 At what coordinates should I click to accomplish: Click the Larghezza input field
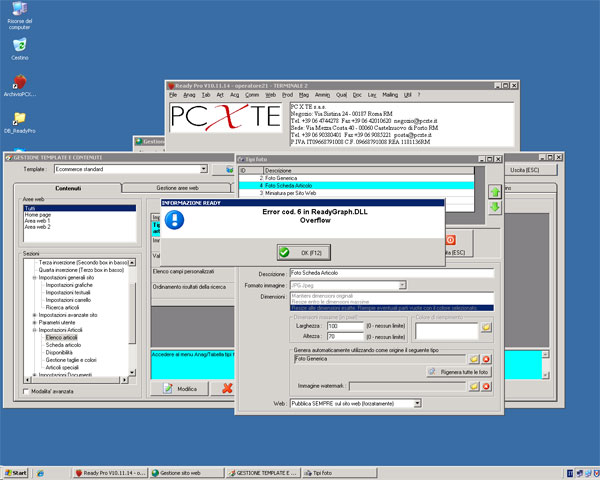pos(345,326)
